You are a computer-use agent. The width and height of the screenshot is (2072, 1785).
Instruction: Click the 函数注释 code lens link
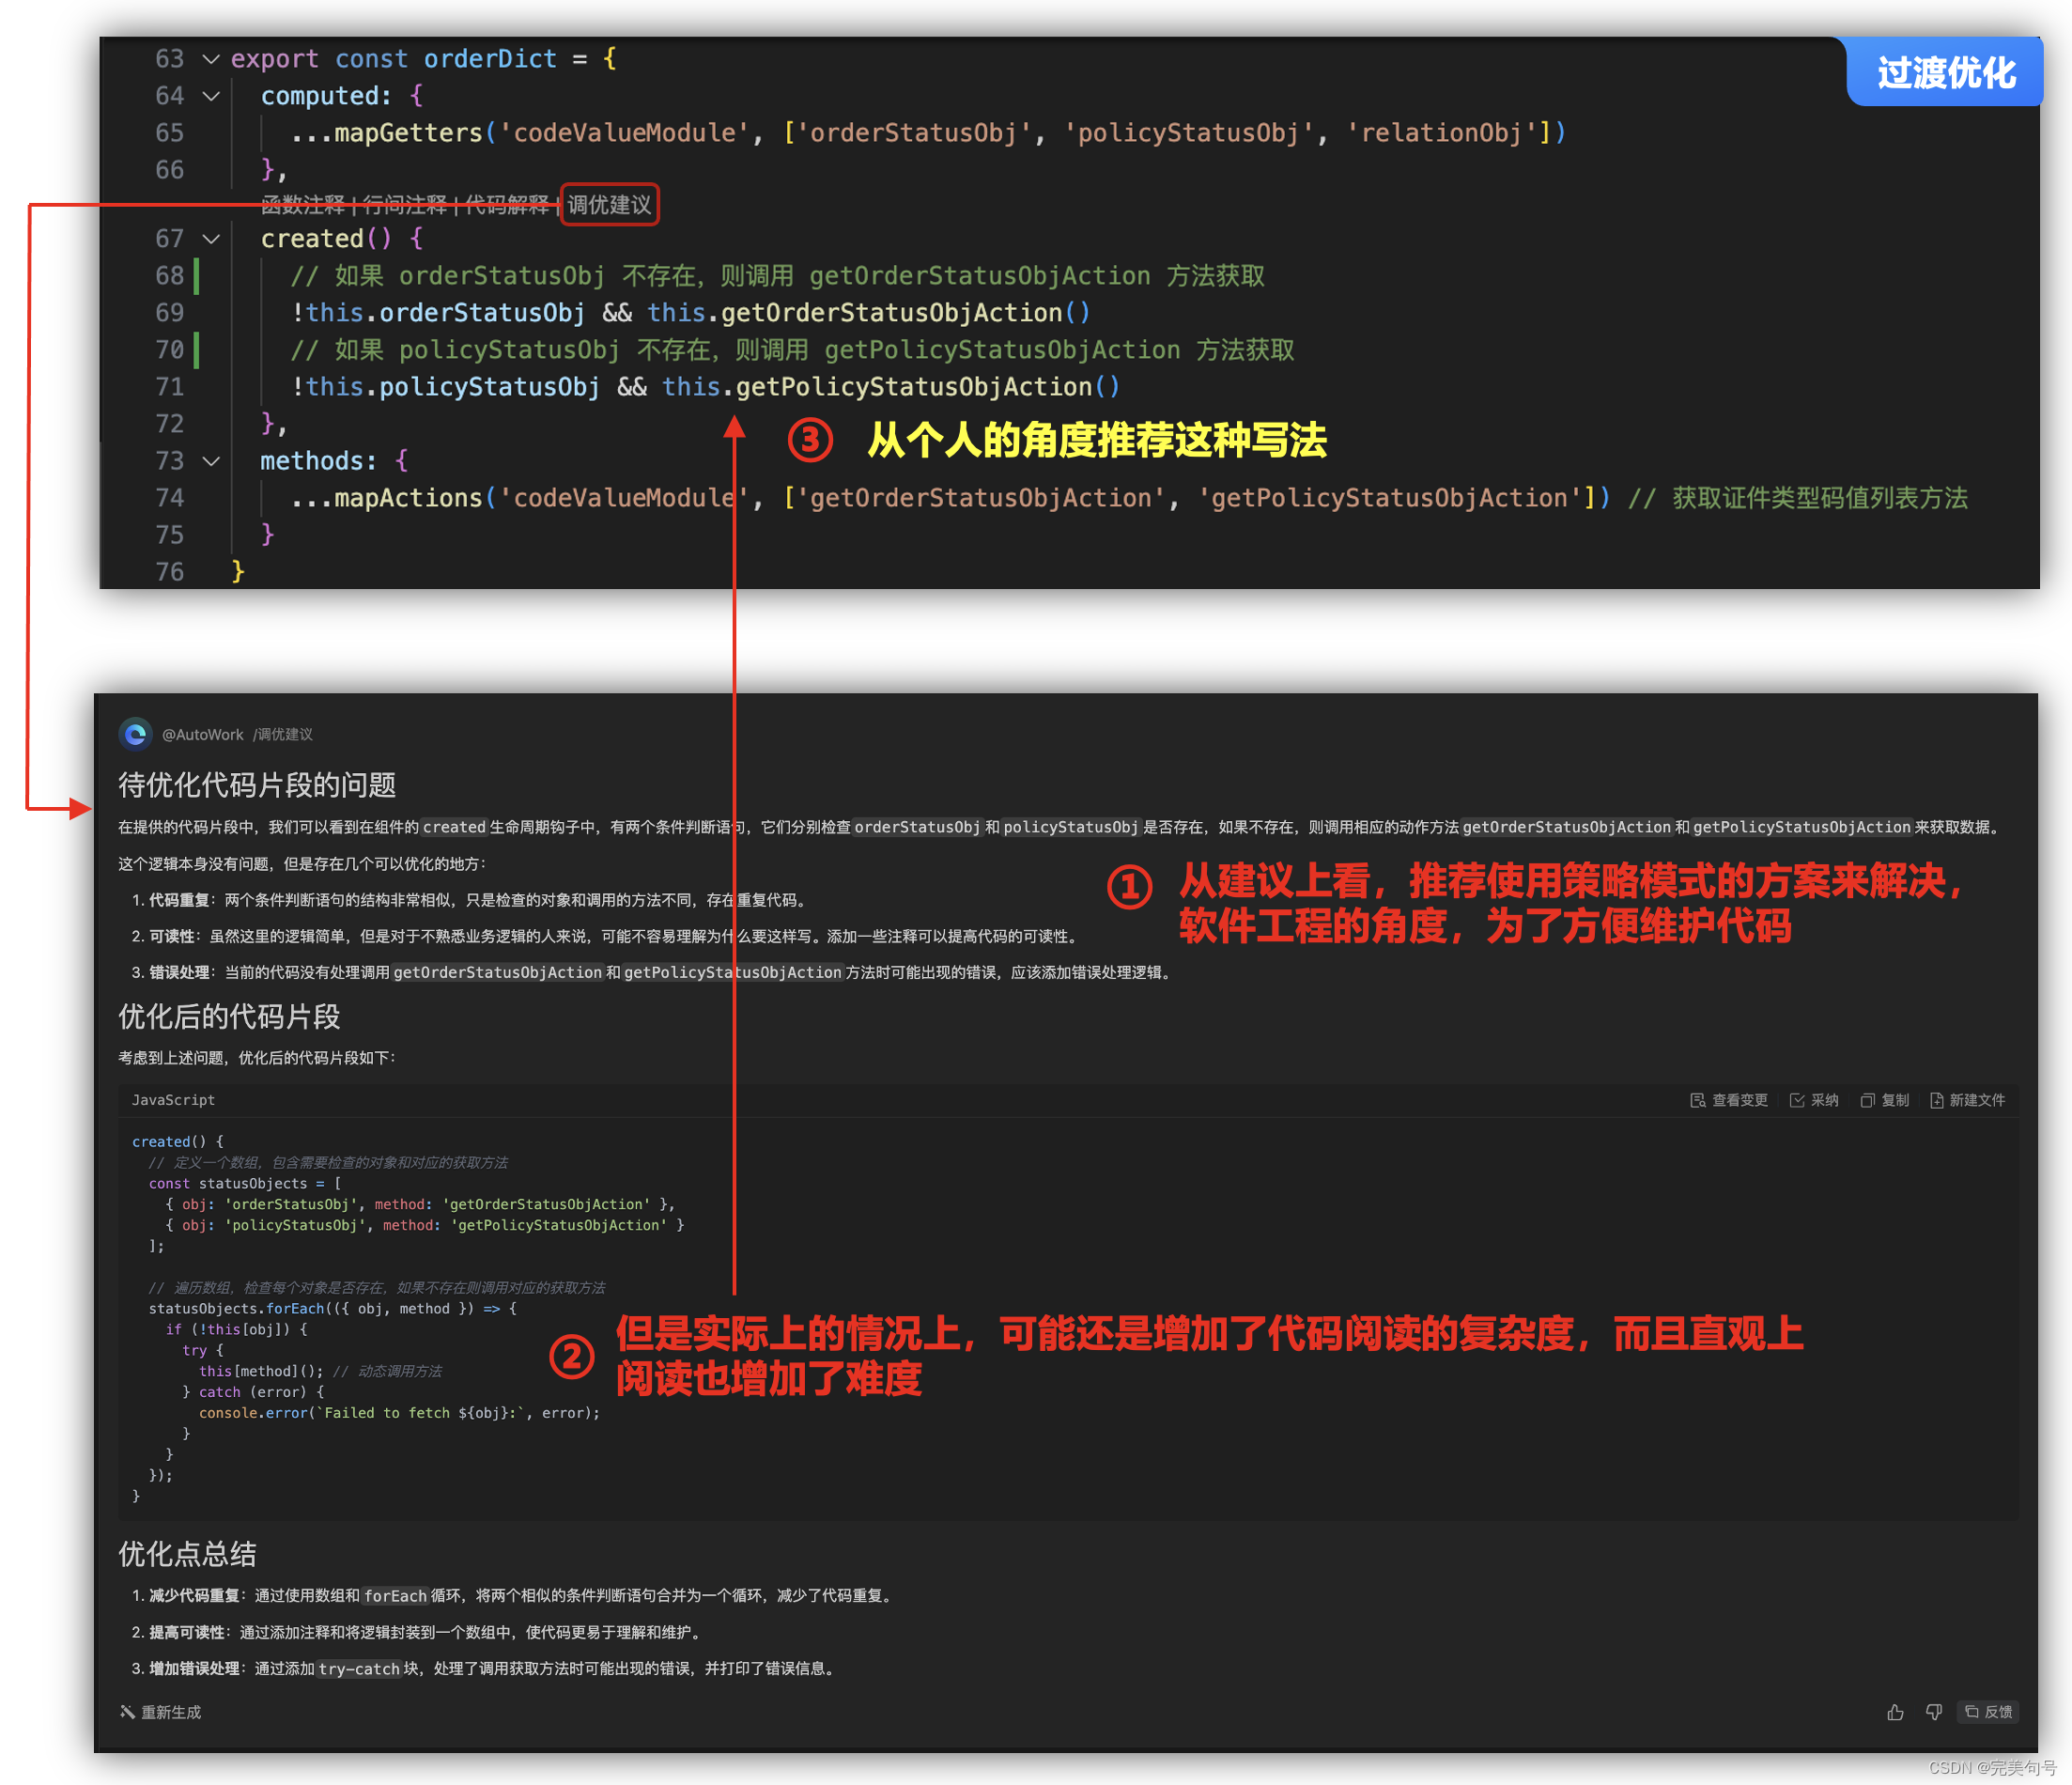(x=303, y=205)
